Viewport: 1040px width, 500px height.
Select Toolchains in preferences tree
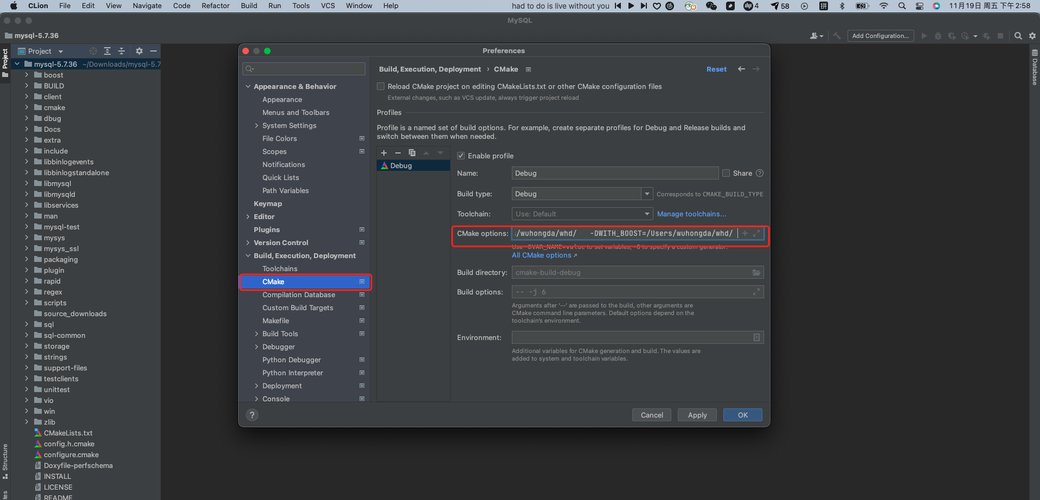[280, 269]
